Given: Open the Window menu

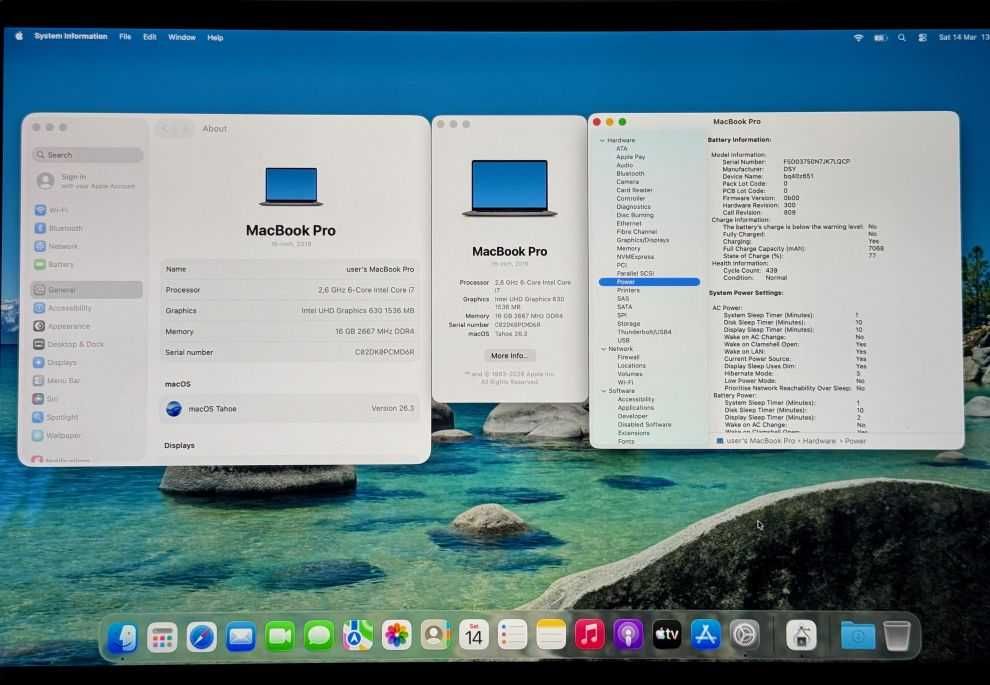Looking at the screenshot, I should pyautogui.click(x=182, y=37).
